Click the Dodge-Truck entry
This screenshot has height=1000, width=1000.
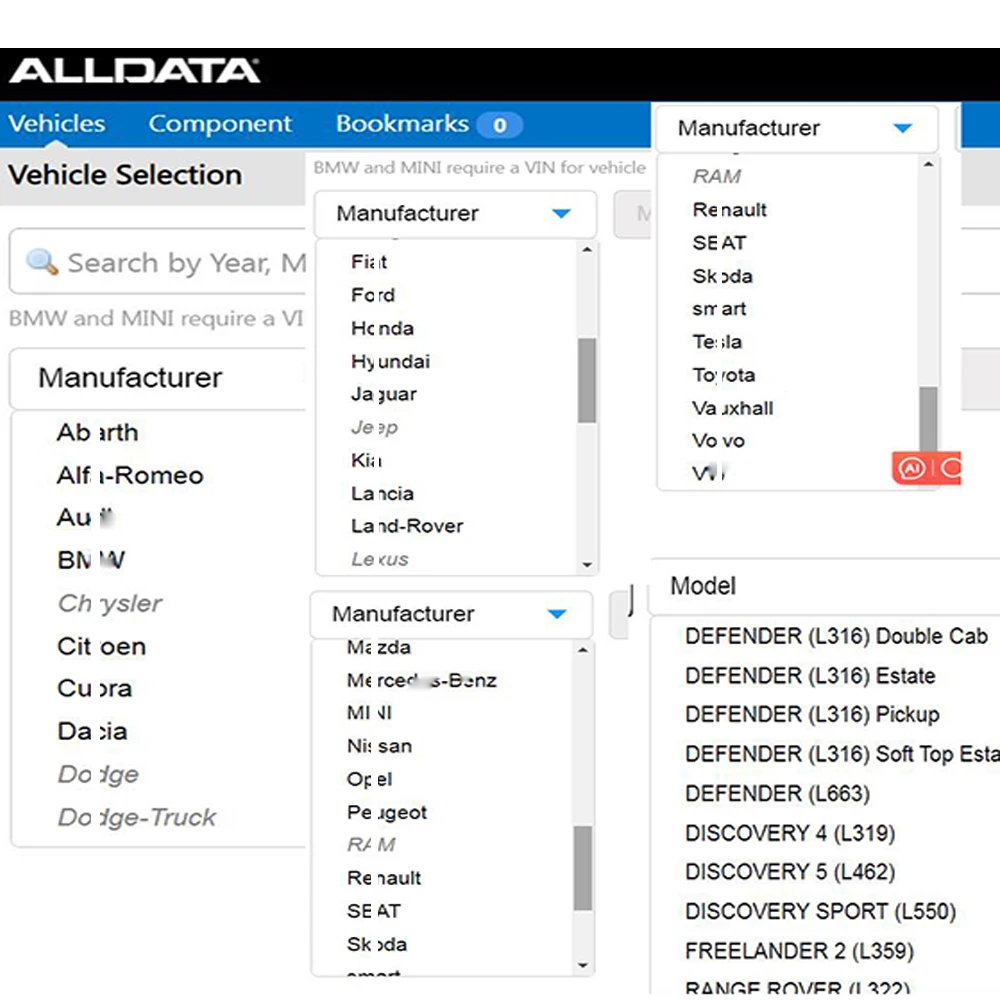pyautogui.click(x=136, y=818)
